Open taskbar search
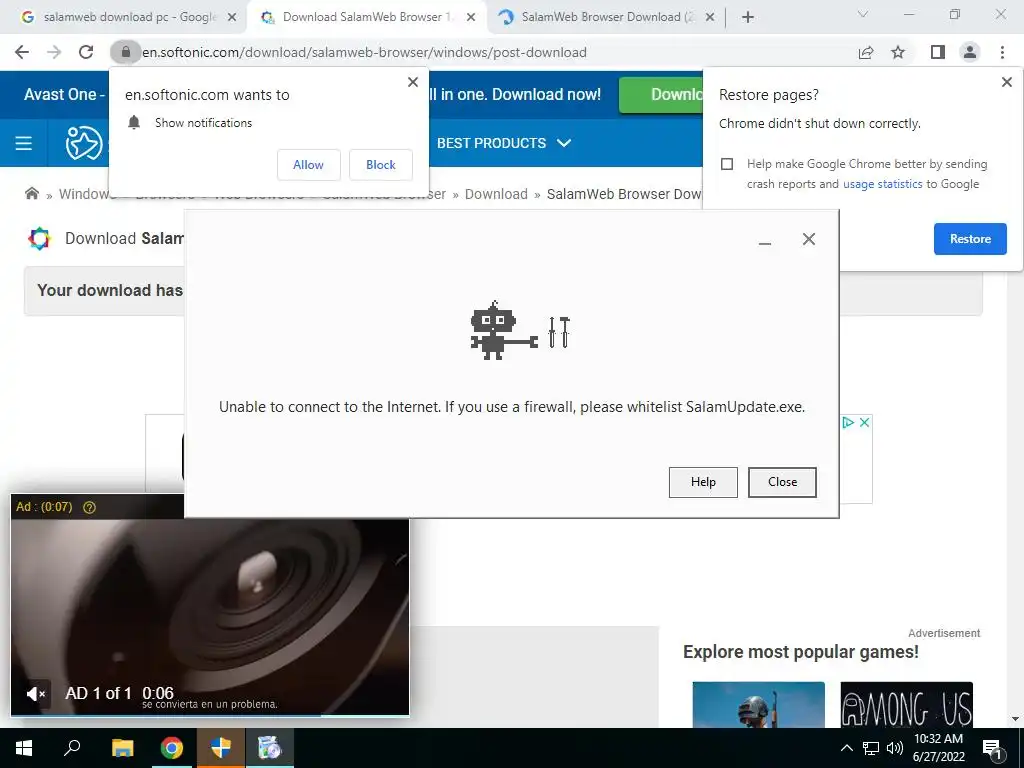 [72, 748]
